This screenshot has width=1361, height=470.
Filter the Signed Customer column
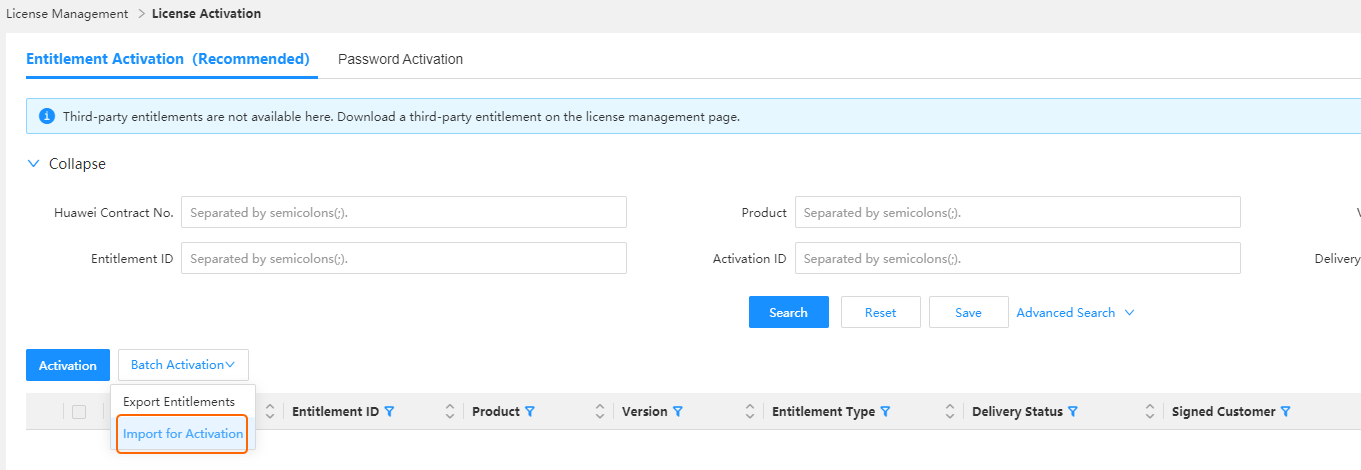pos(1286,412)
